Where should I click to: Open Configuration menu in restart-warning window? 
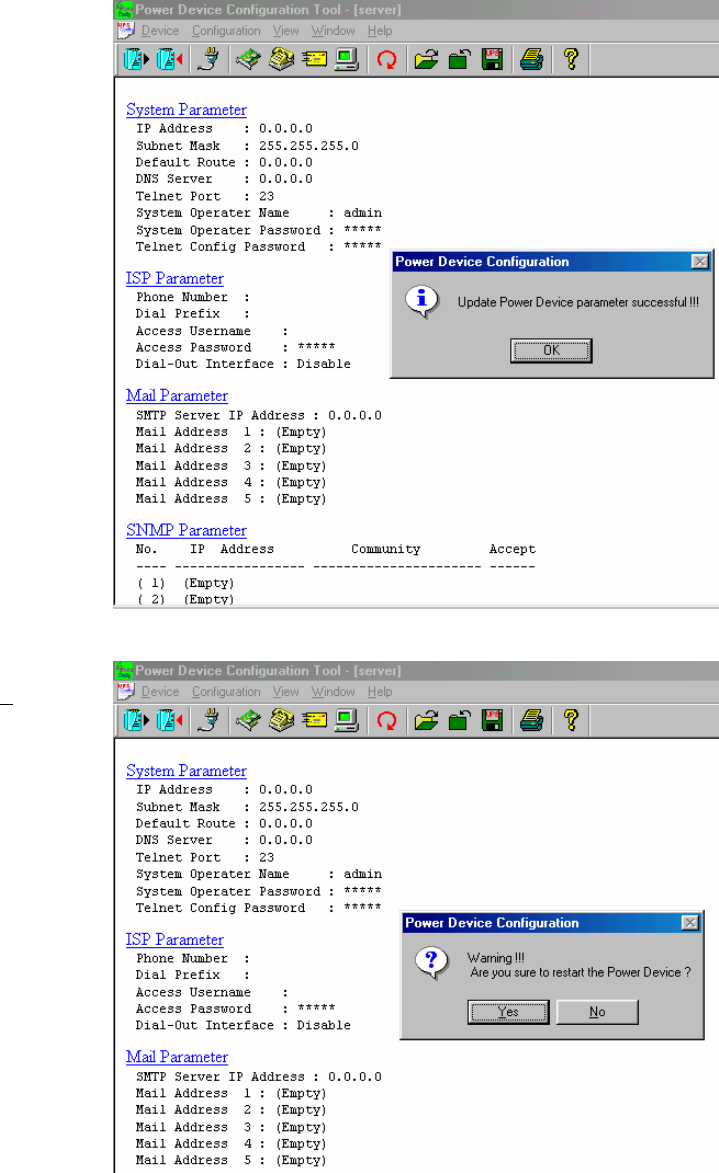226,692
